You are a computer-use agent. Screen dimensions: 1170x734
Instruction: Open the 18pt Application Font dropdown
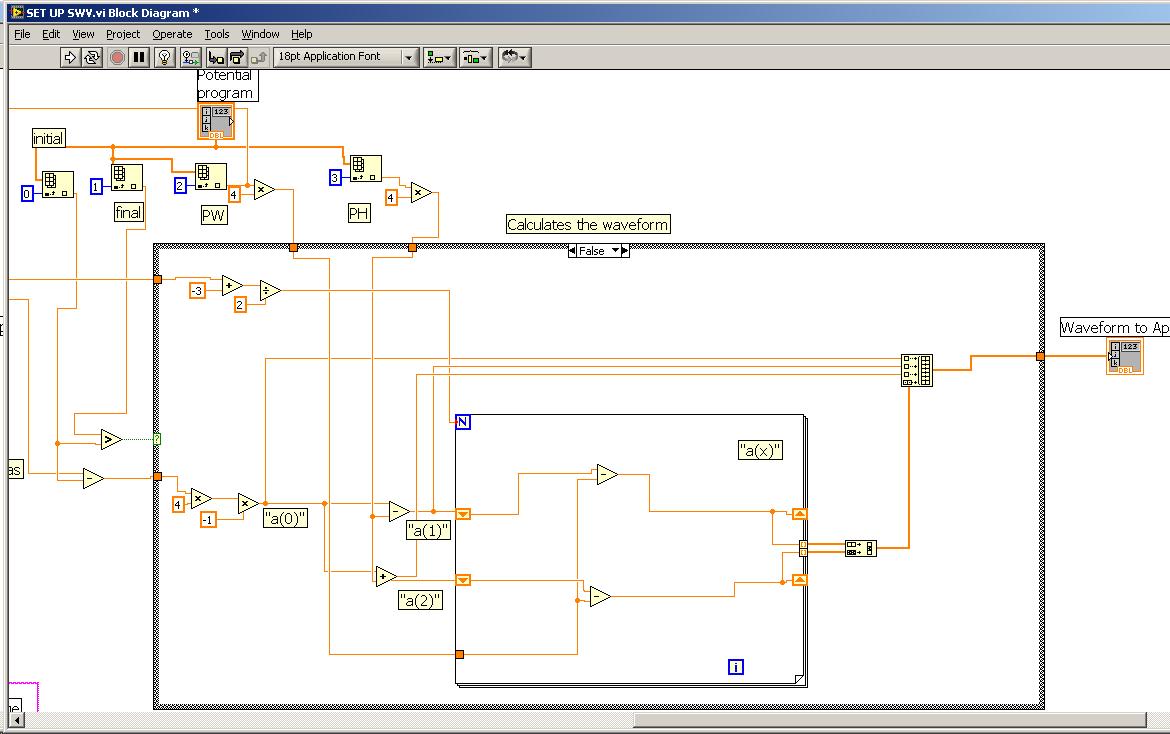(346, 57)
